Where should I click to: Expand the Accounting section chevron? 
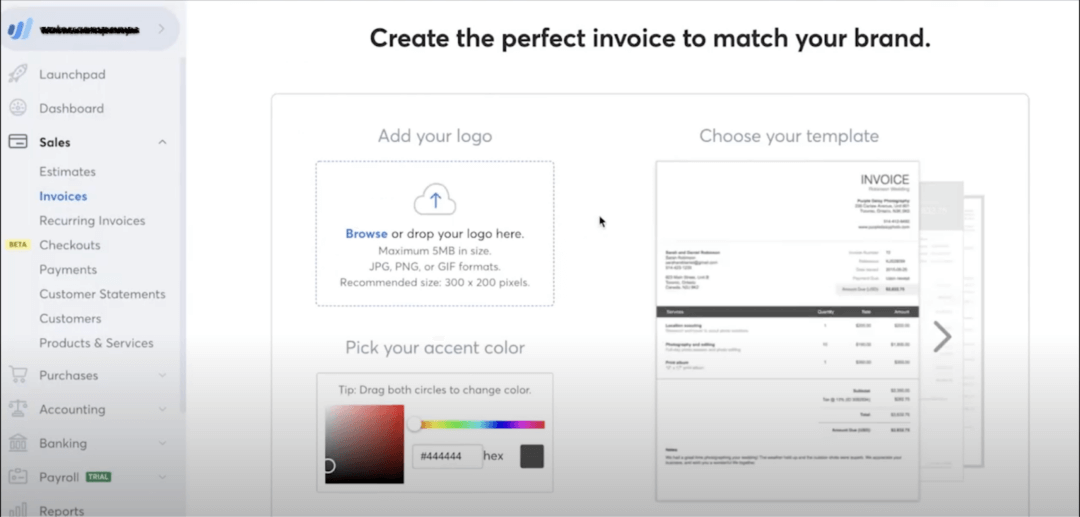(162, 410)
